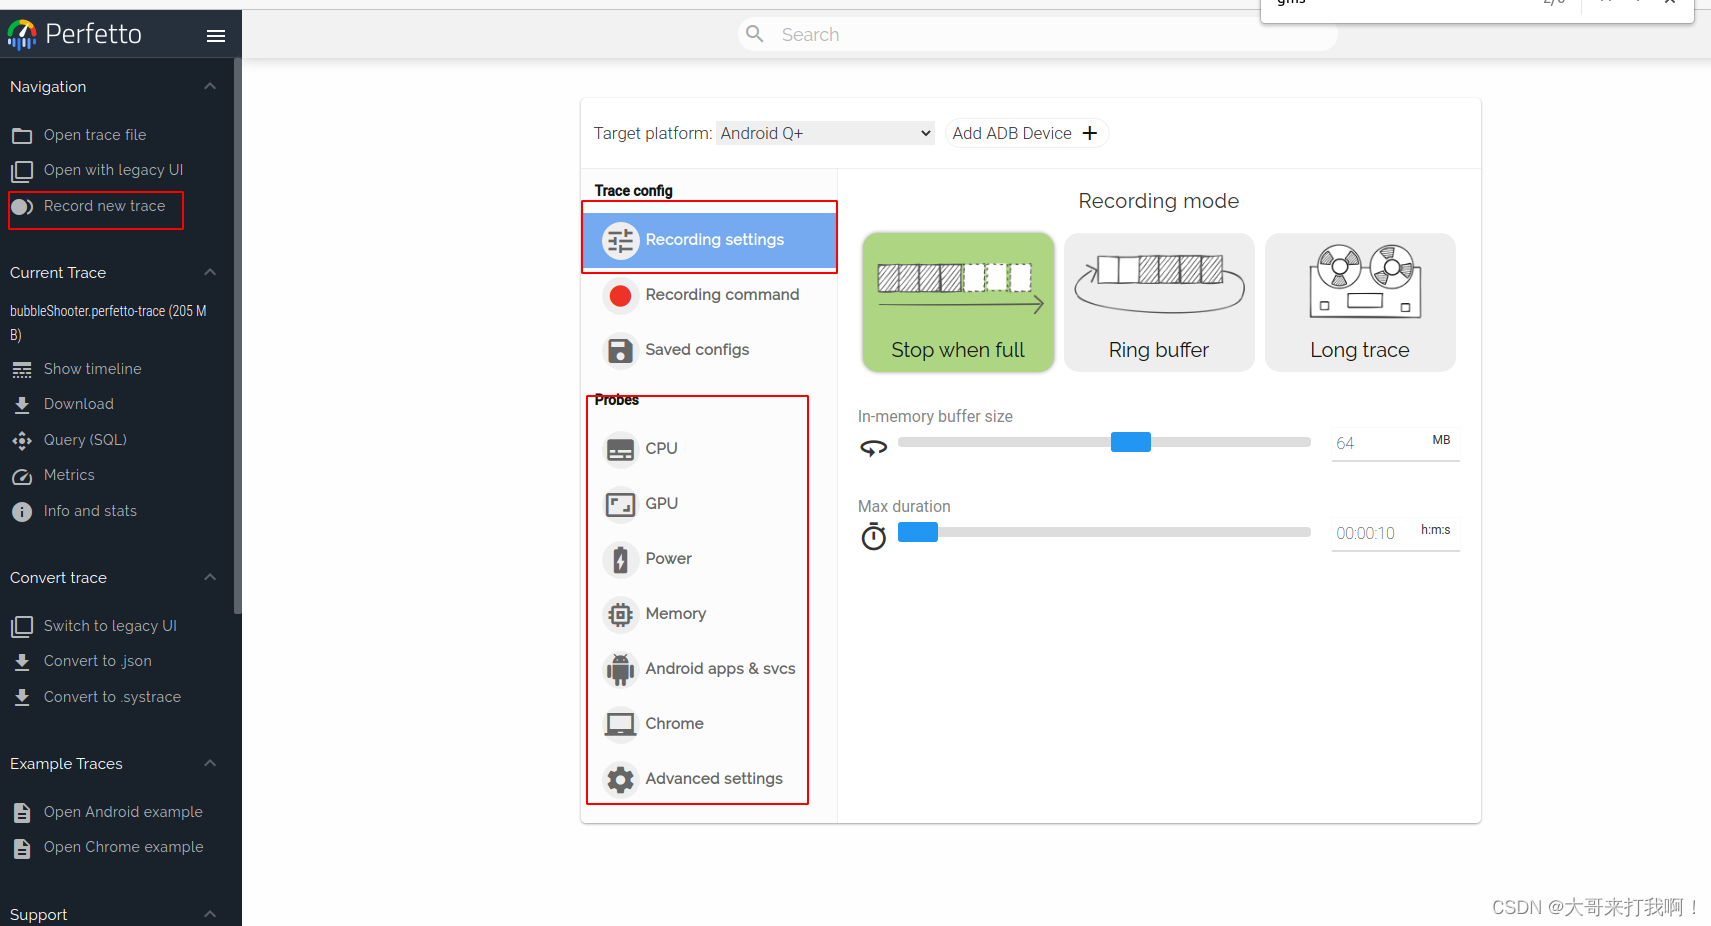This screenshot has width=1711, height=926.
Task: Click the Download arrow icon
Action: click(22, 405)
